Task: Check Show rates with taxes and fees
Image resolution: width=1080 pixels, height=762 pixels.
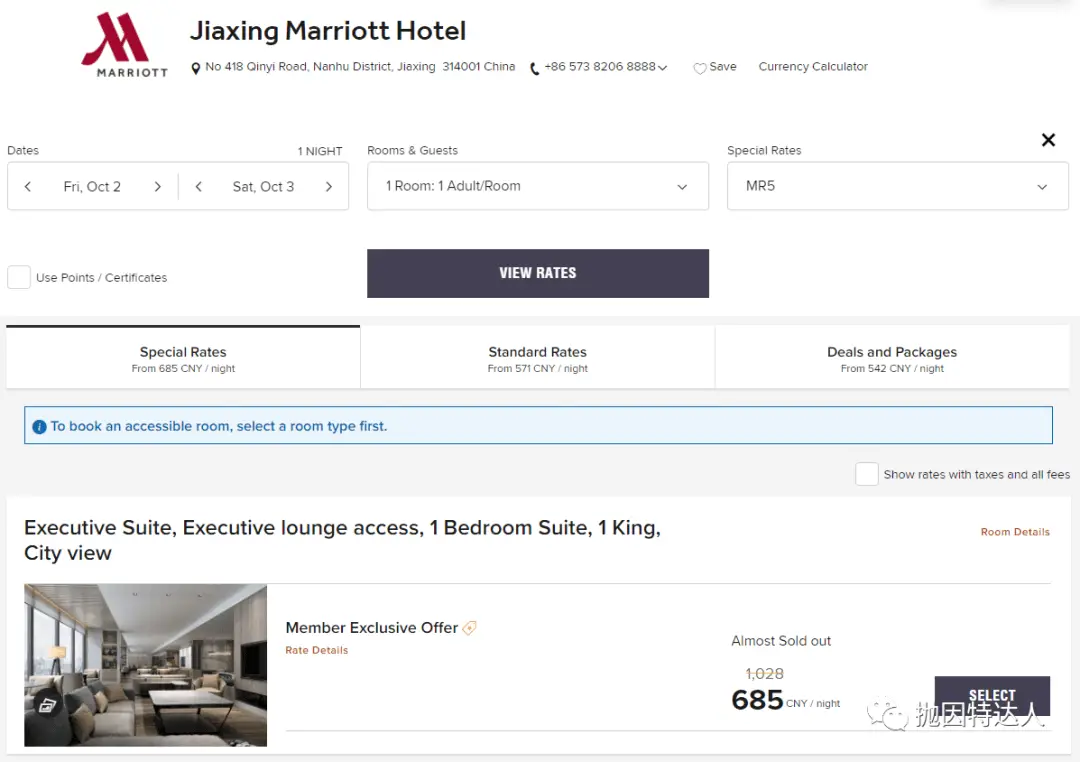Action: (866, 474)
